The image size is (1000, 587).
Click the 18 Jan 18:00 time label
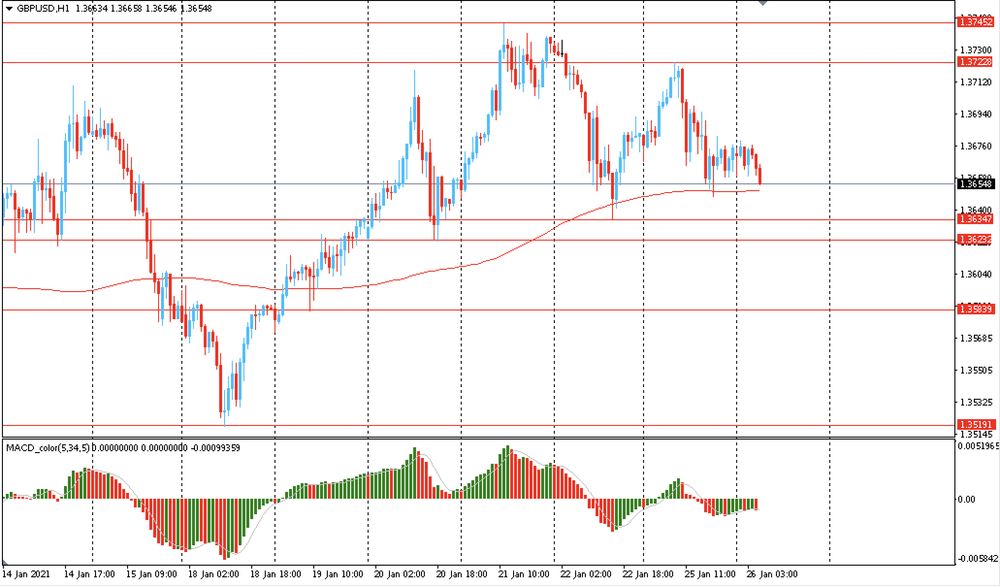pyautogui.click(x=275, y=574)
